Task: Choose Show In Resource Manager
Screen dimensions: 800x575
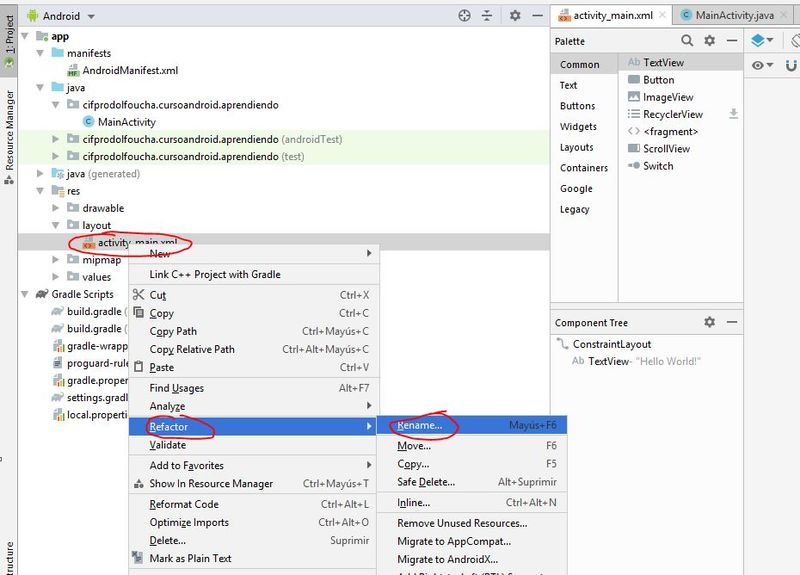Action: [253, 483]
